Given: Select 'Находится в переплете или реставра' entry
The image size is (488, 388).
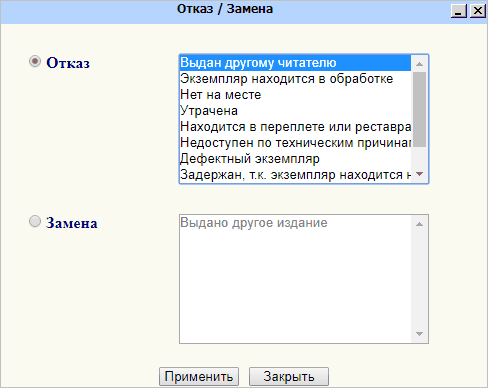Looking at the screenshot, I should point(295,127).
